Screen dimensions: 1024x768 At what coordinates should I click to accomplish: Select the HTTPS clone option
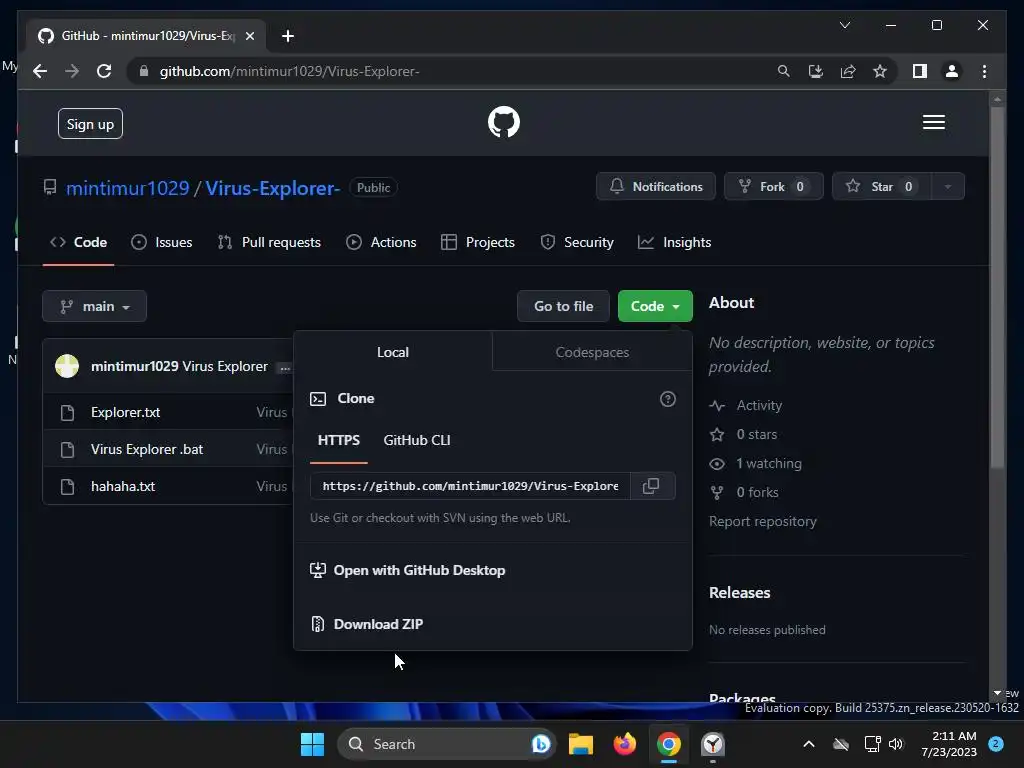click(x=338, y=440)
